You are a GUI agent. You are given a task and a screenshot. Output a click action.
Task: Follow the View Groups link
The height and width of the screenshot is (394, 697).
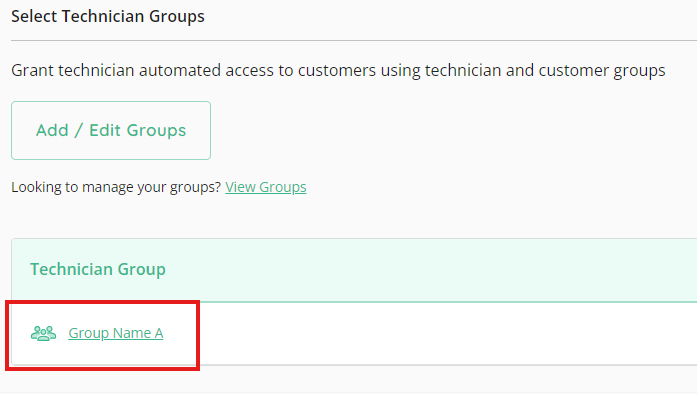click(x=265, y=187)
